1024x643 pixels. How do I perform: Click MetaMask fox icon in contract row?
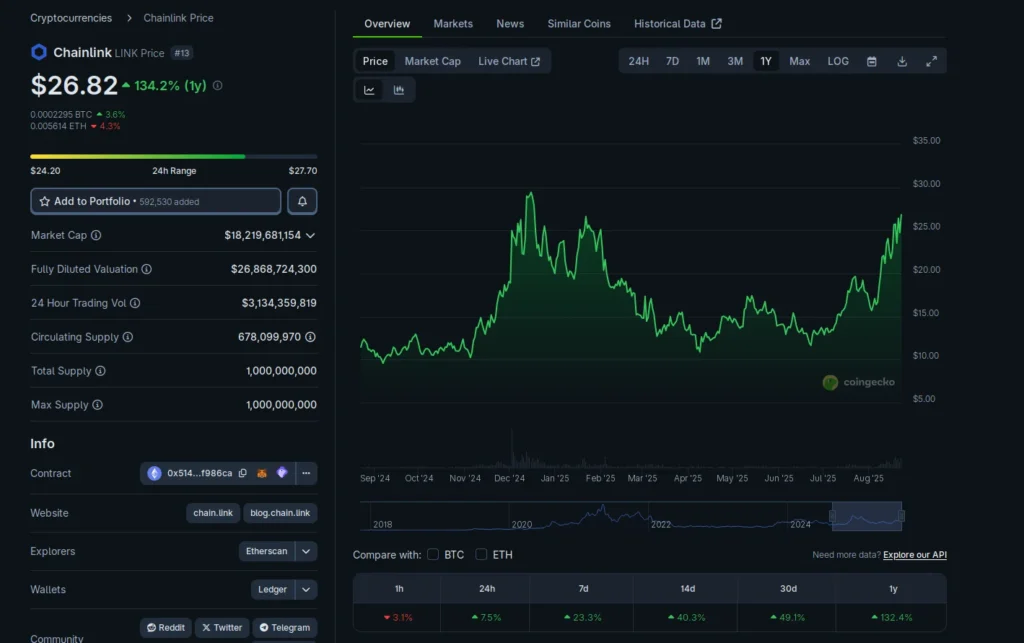click(262, 473)
